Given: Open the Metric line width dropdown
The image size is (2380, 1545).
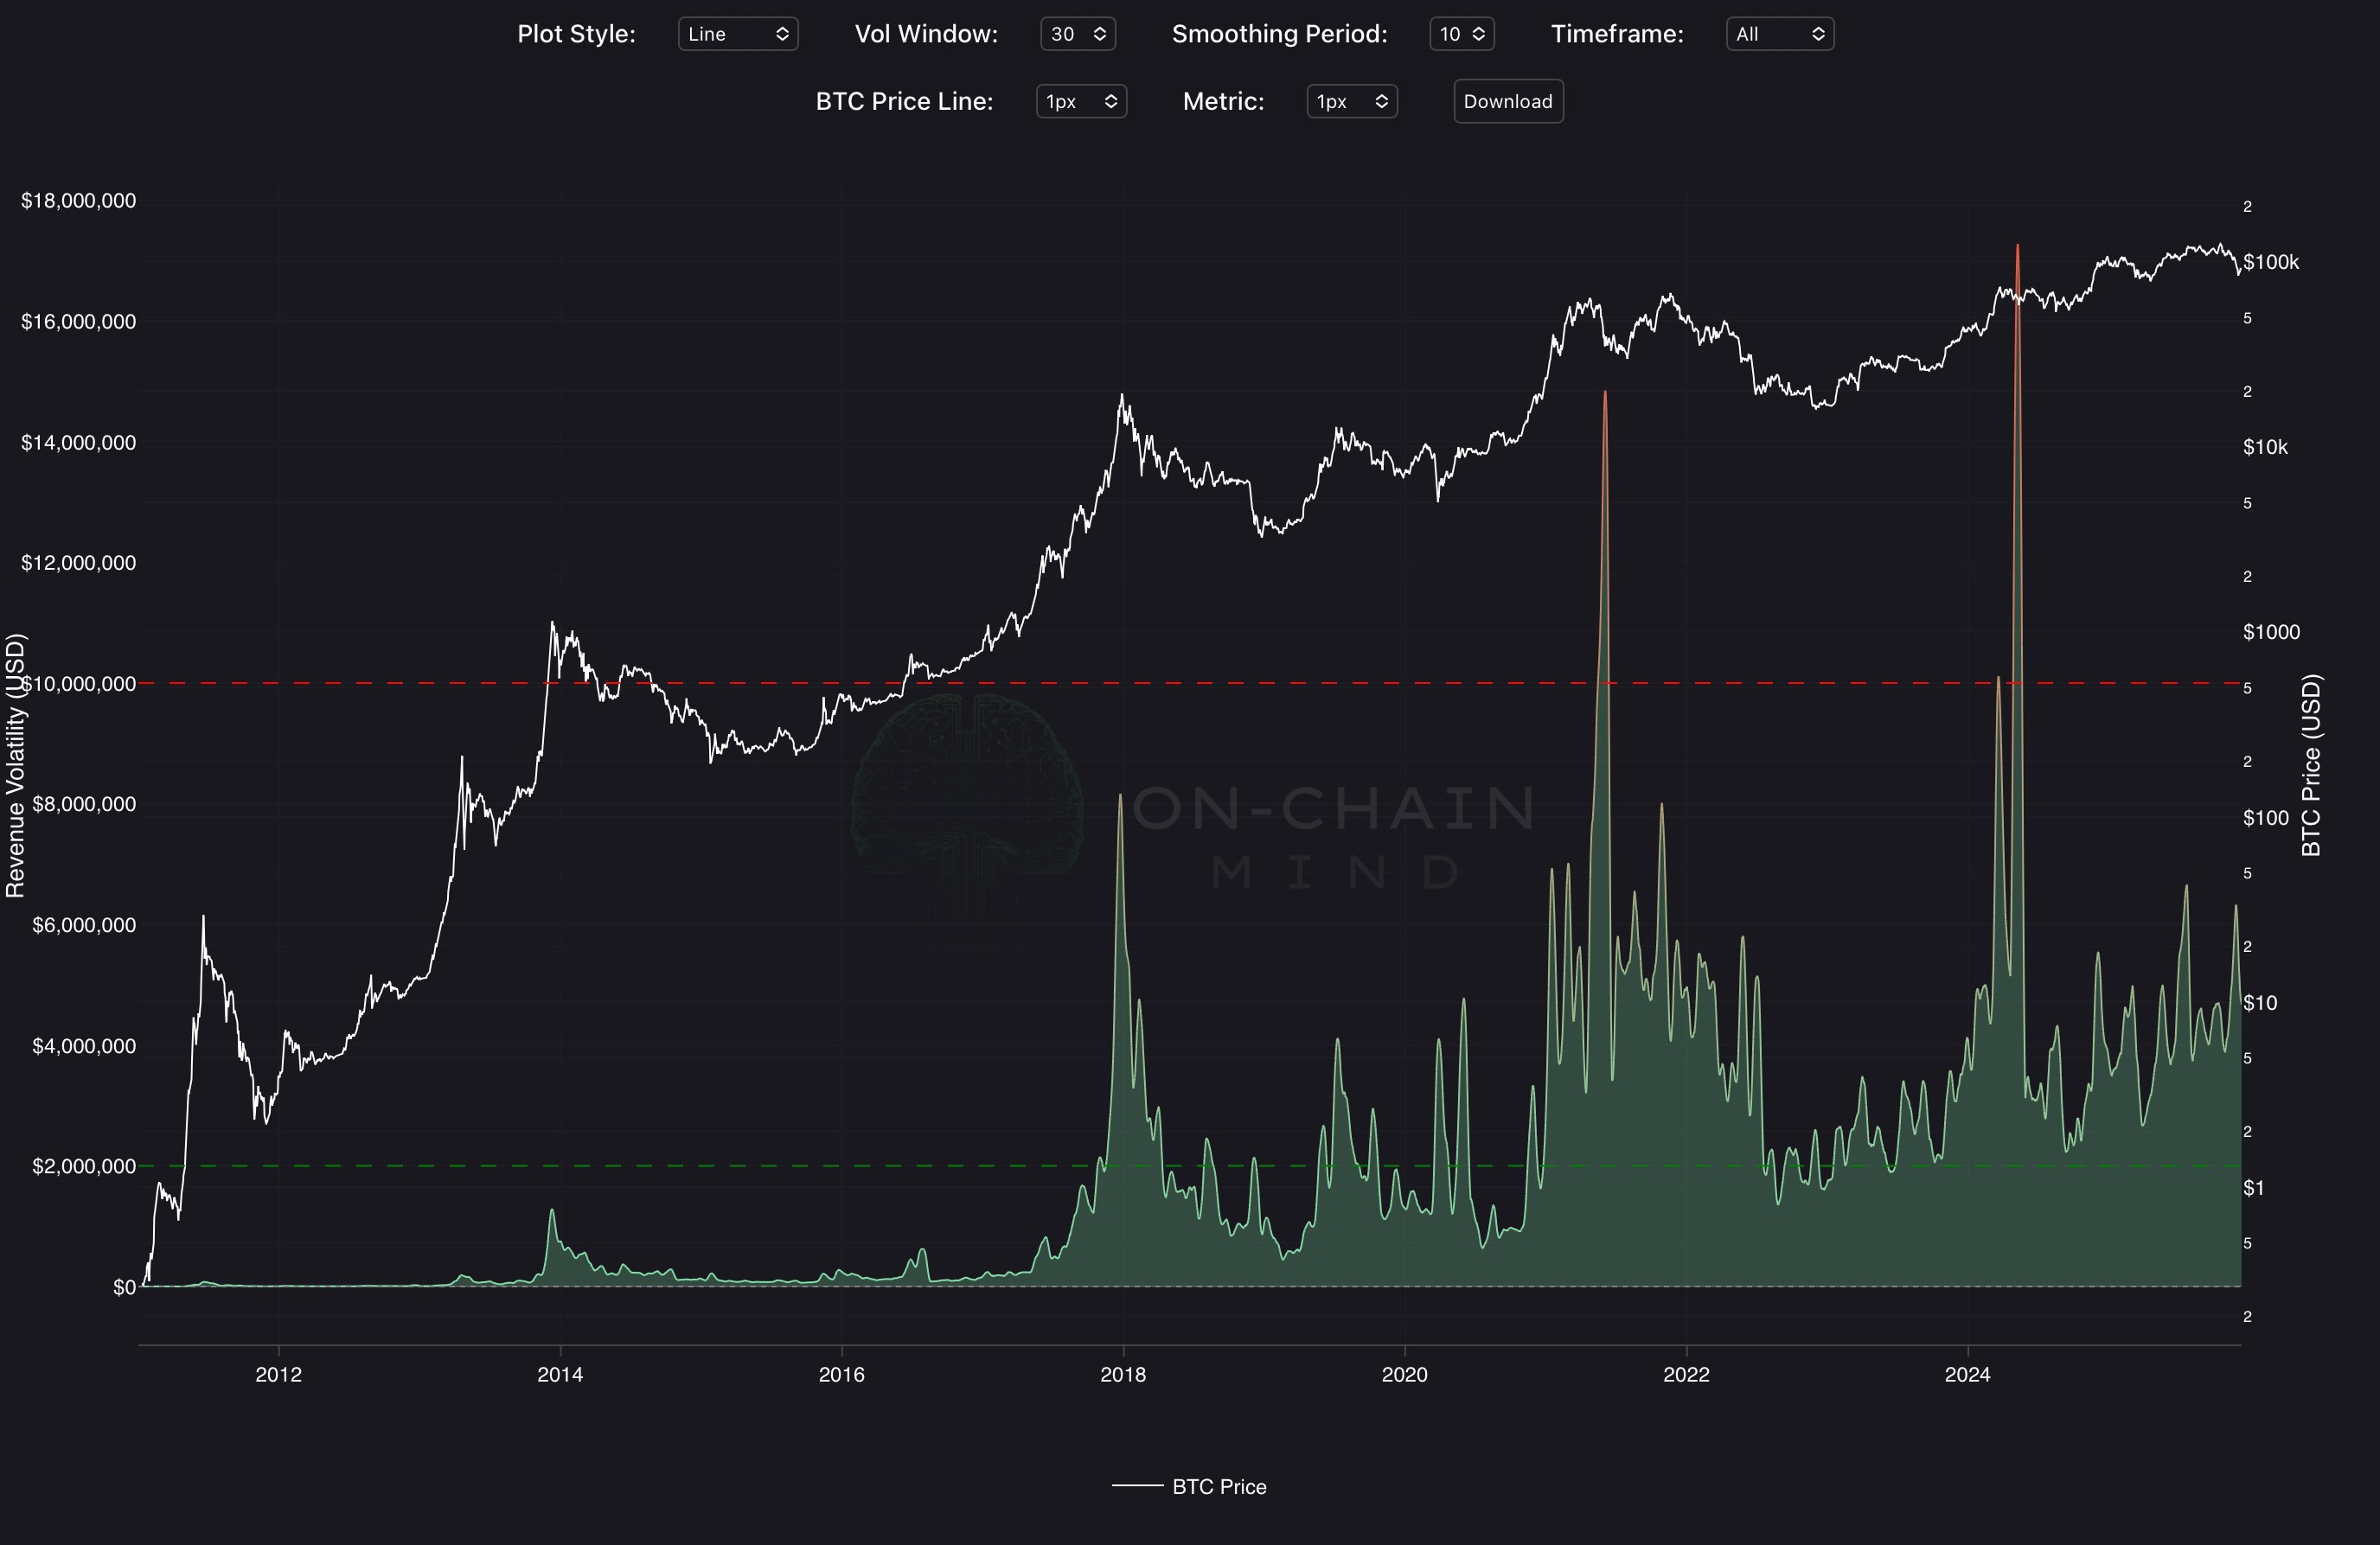Looking at the screenshot, I should pos(1351,101).
